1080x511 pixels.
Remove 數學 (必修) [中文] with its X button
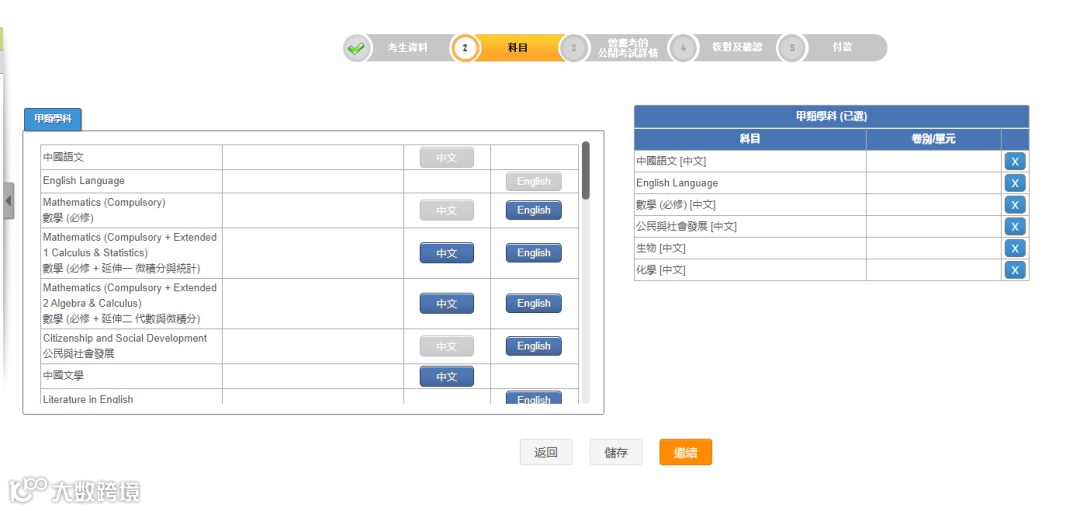point(1015,205)
